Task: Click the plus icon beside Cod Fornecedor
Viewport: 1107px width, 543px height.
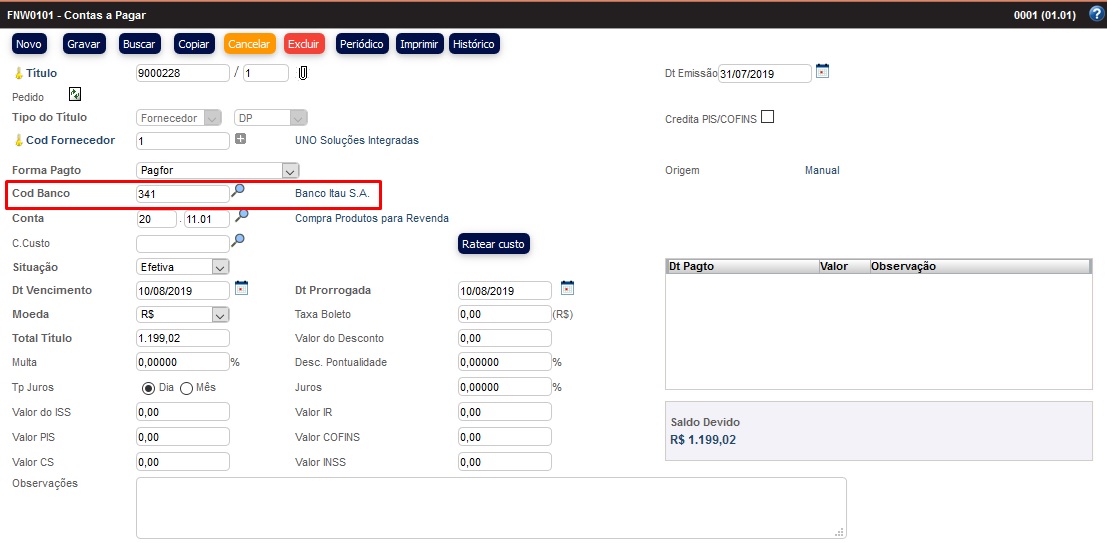Action: pos(240,138)
